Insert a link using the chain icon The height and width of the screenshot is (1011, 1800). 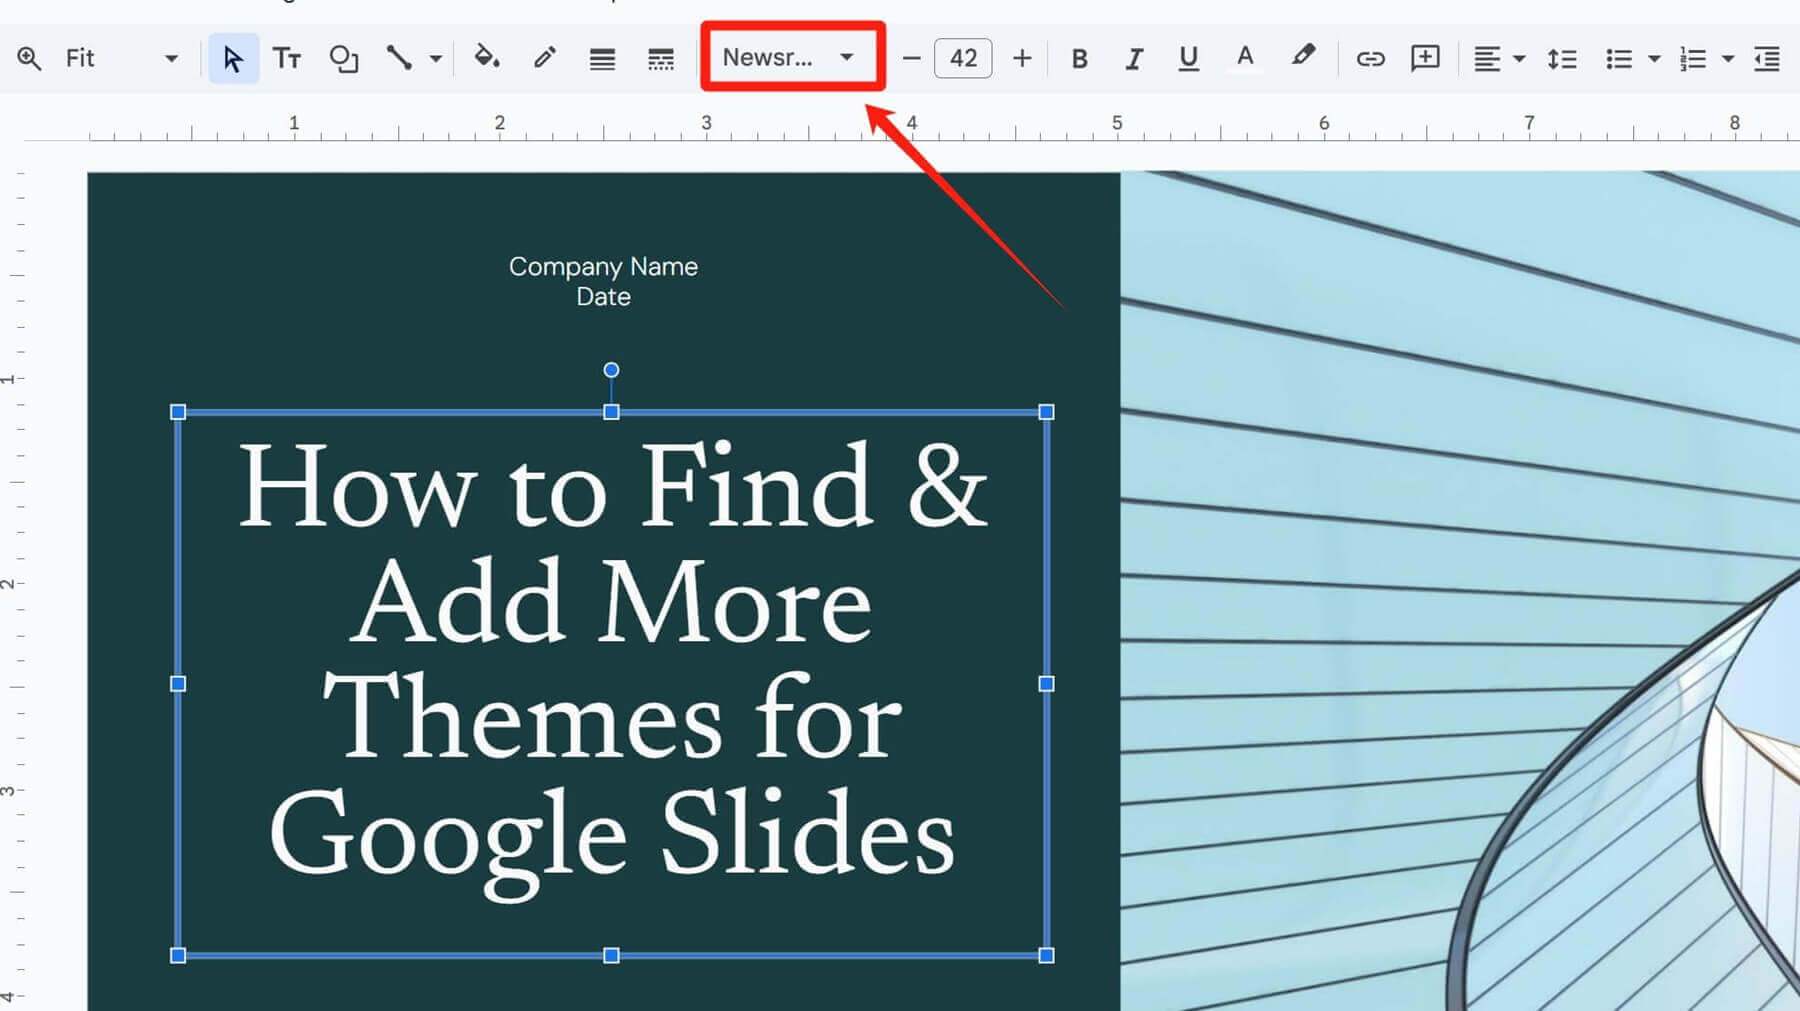click(1370, 59)
